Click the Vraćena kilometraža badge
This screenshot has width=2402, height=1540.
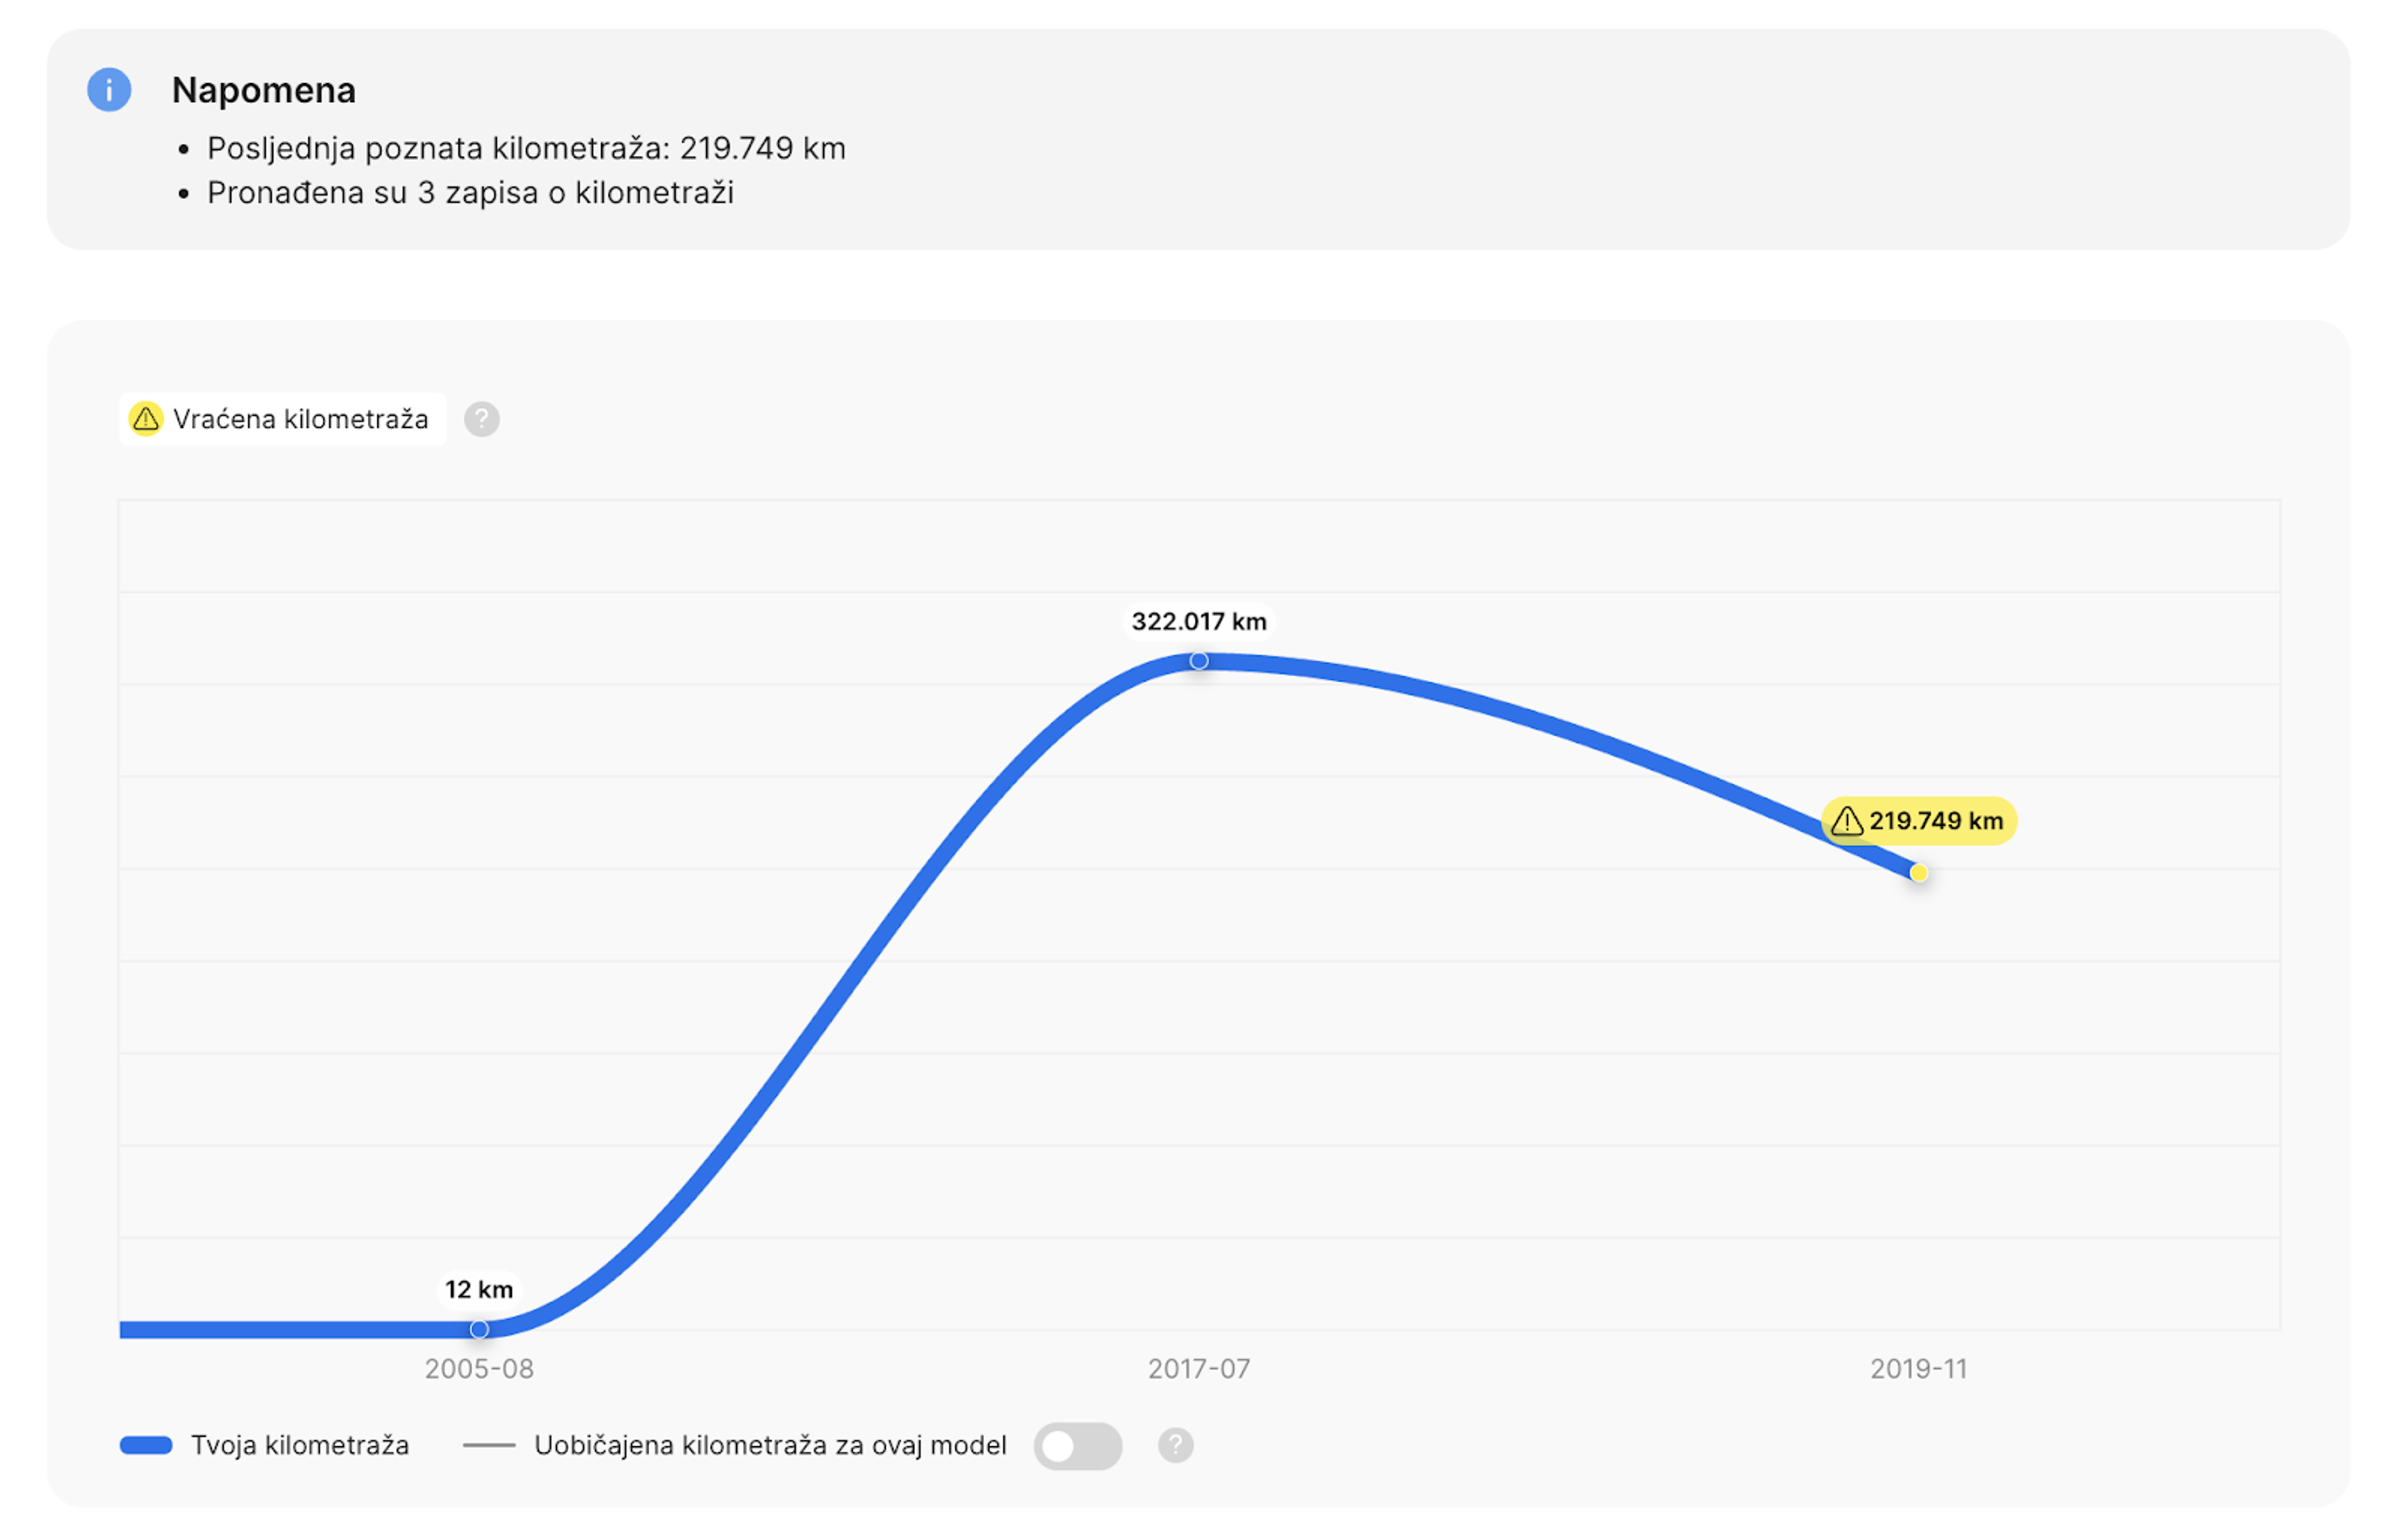[x=283, y=419]
